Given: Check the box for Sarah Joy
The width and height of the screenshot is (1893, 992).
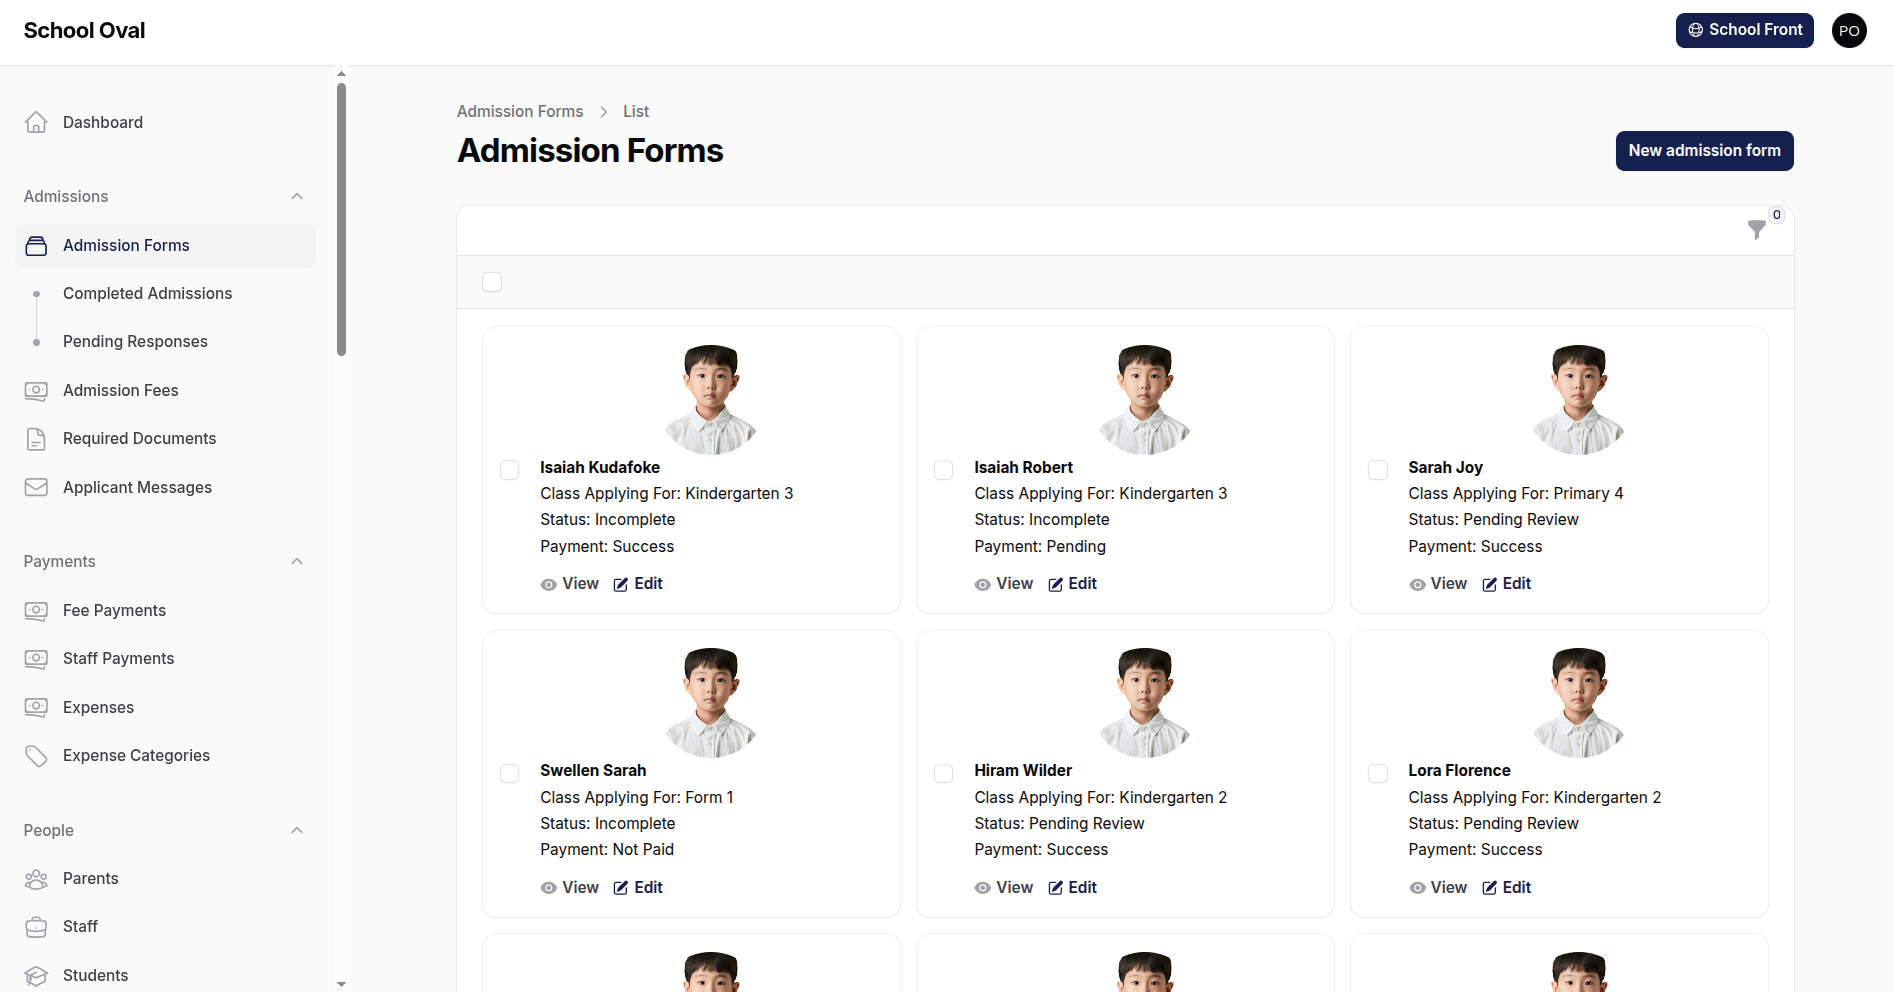Looking at the screenshot, I should click(x=1378, y=470).
